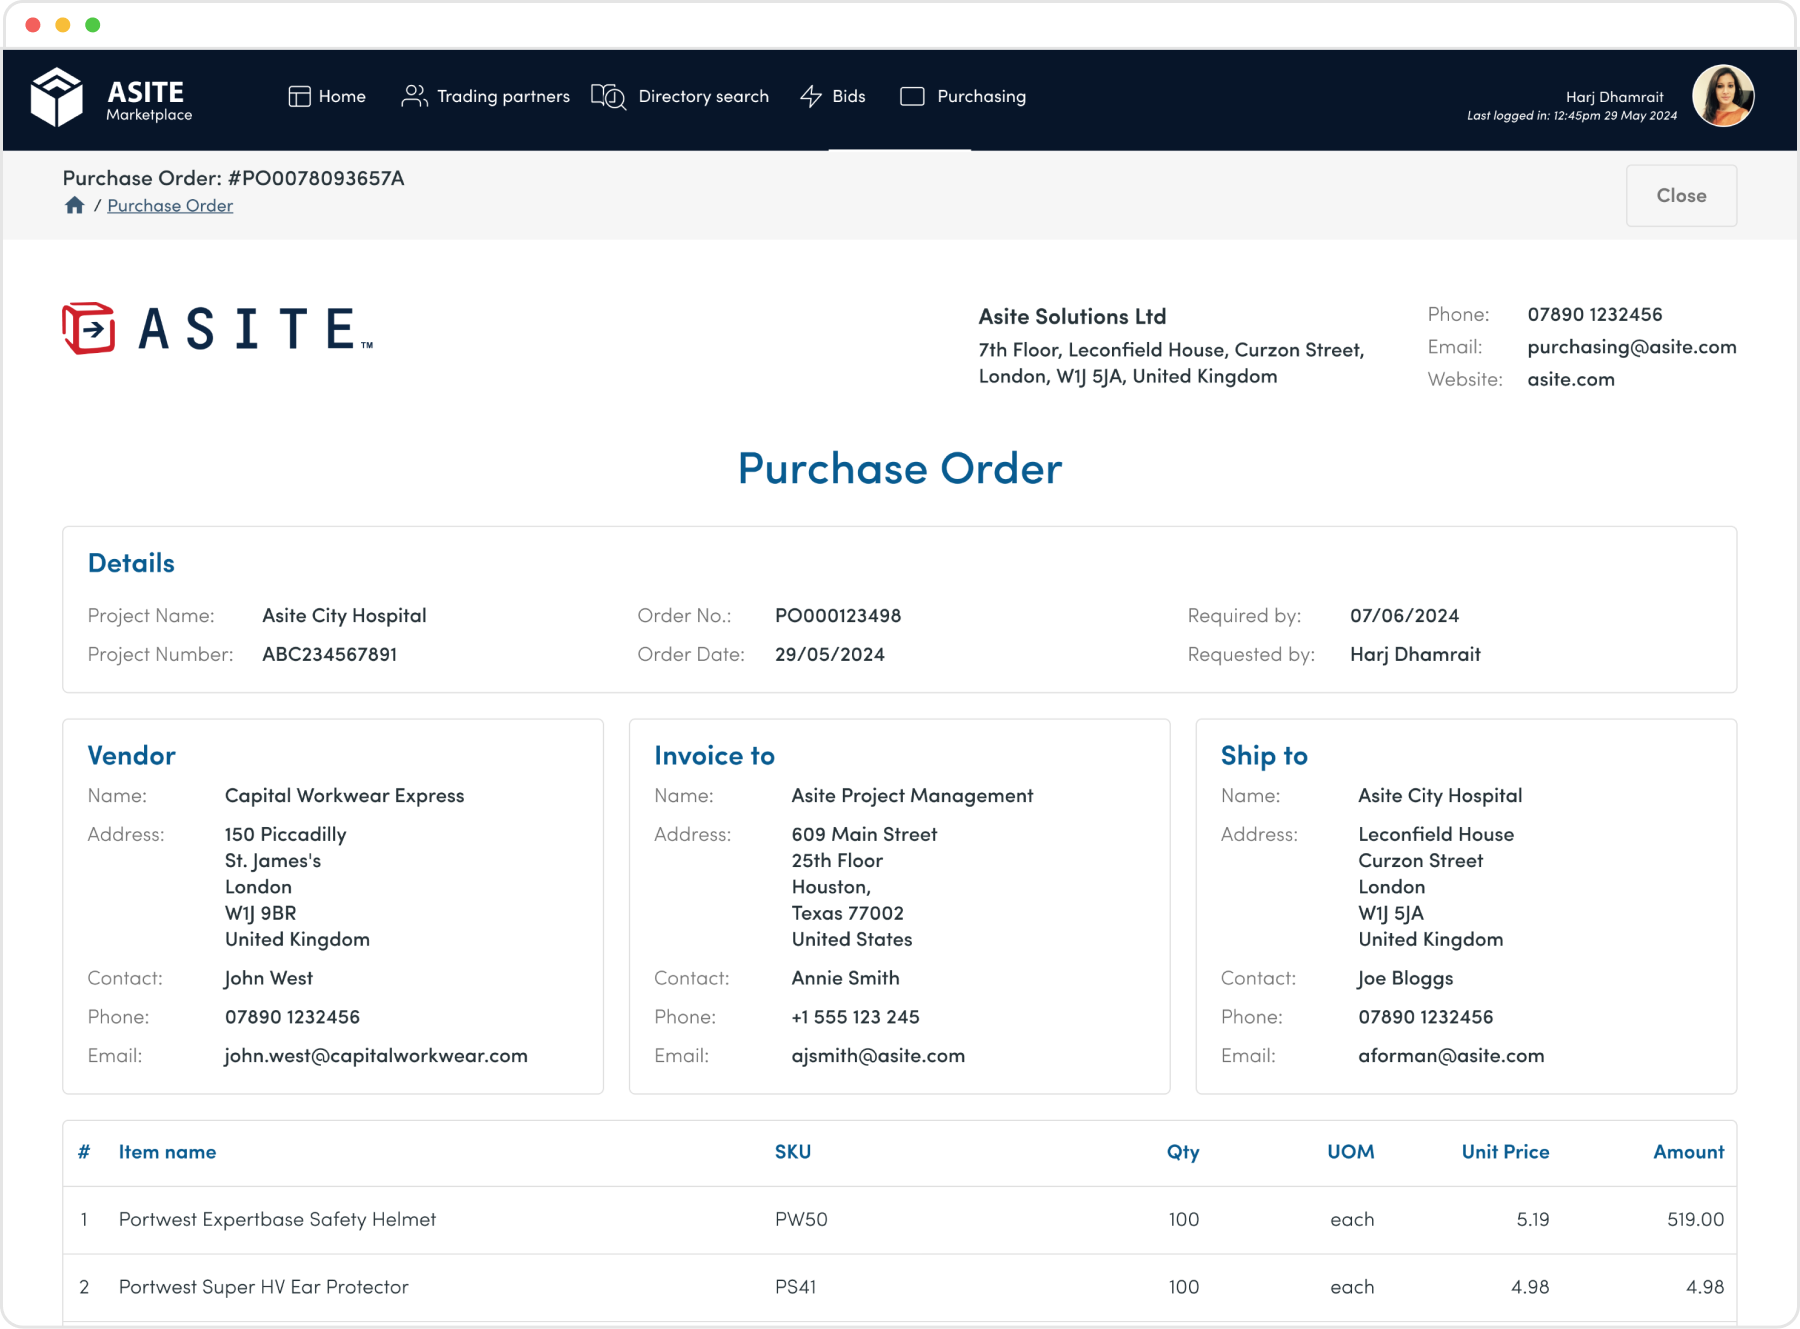Select the Home navigation icon
The image size is (1800, 1329).
tap(298, 96)
